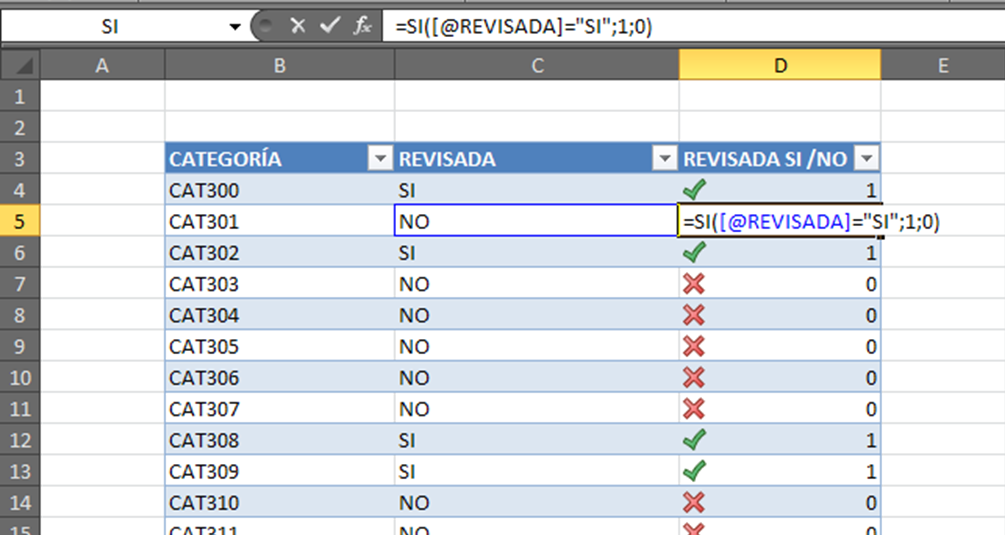Image resolution: width=1005 pixels, height=535 pixels.
Task: Click the Enter checkmark in formula bar
Action: (330, 26)
